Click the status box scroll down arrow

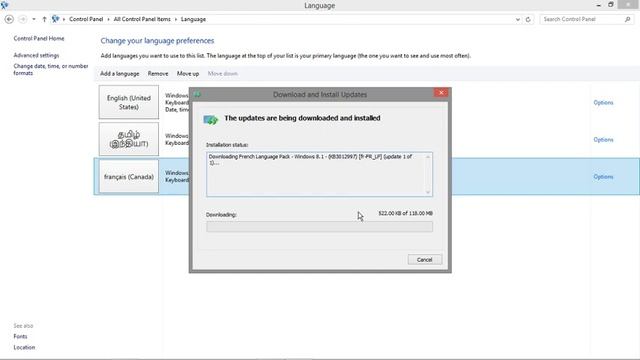[428, 192]
